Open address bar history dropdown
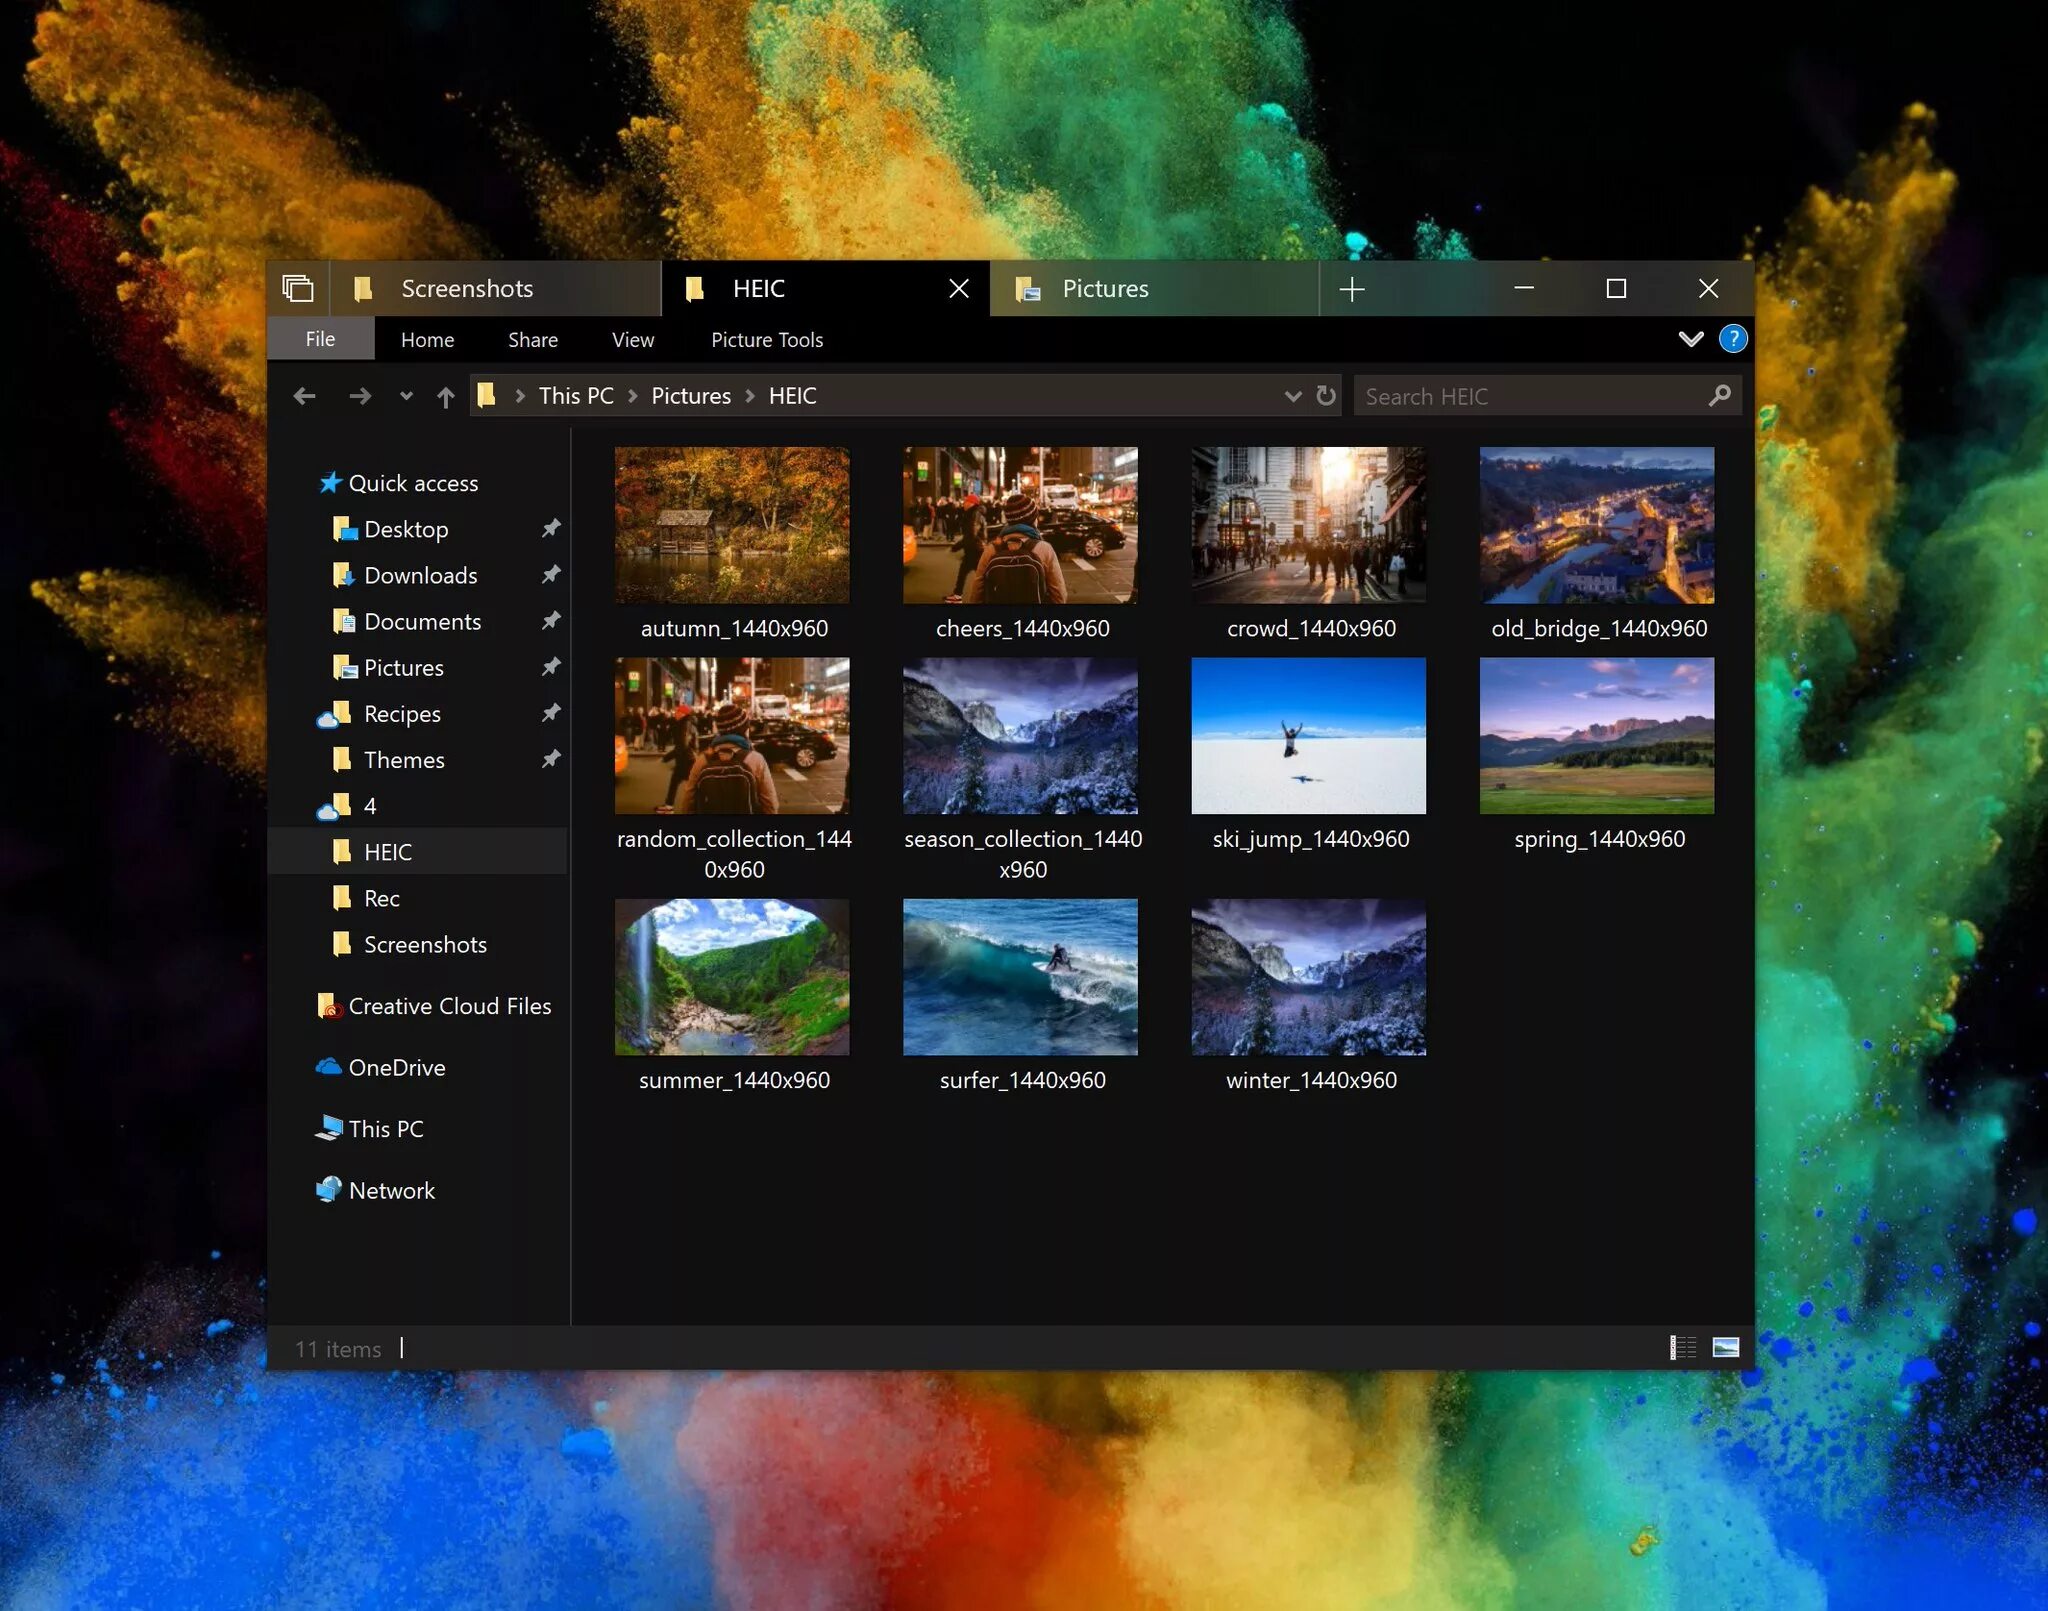 coord(1292,396)
